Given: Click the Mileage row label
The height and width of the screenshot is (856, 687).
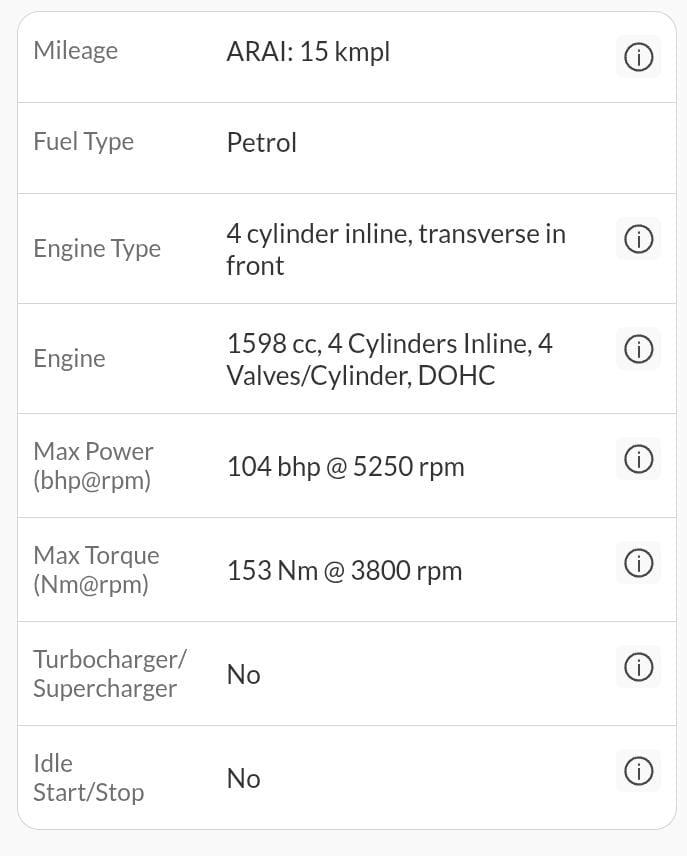Looking at the screenshot, I should point(76,51).
